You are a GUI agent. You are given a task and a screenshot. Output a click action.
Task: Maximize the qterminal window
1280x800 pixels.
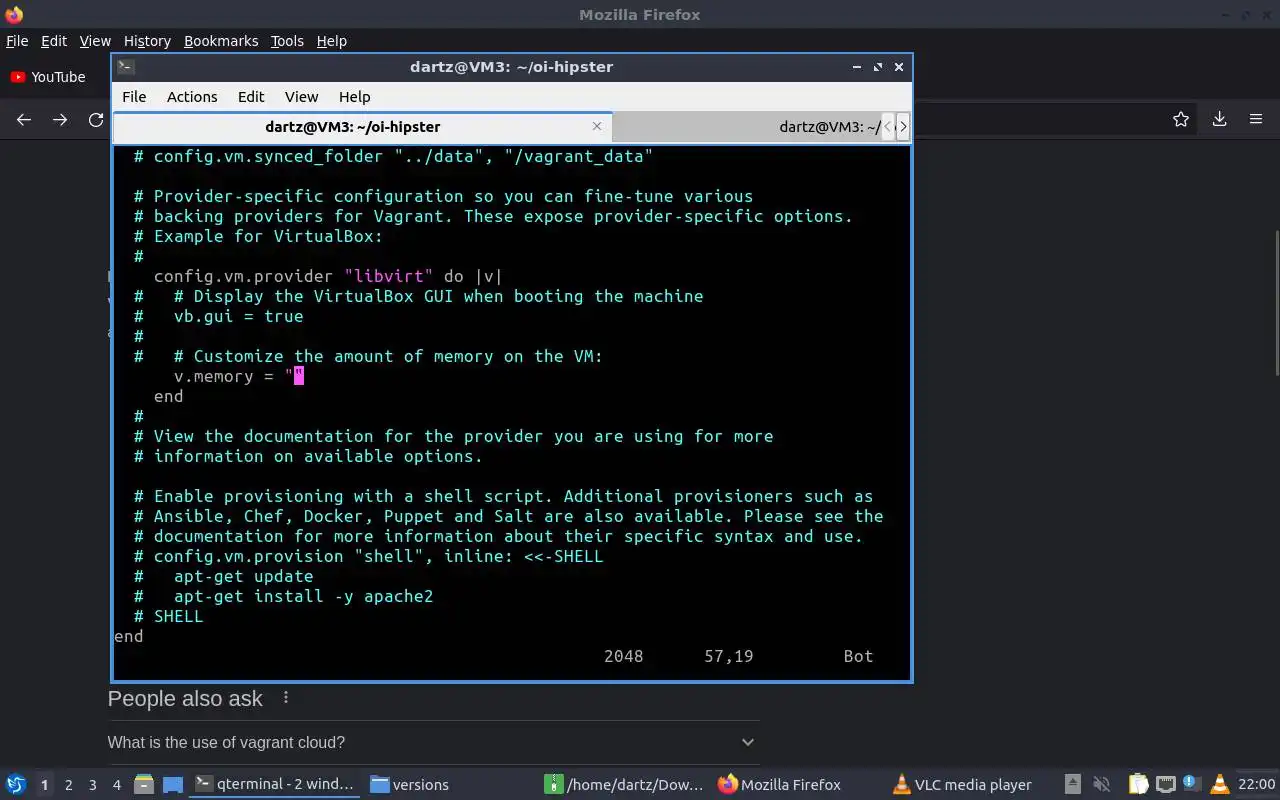[878, 67]
